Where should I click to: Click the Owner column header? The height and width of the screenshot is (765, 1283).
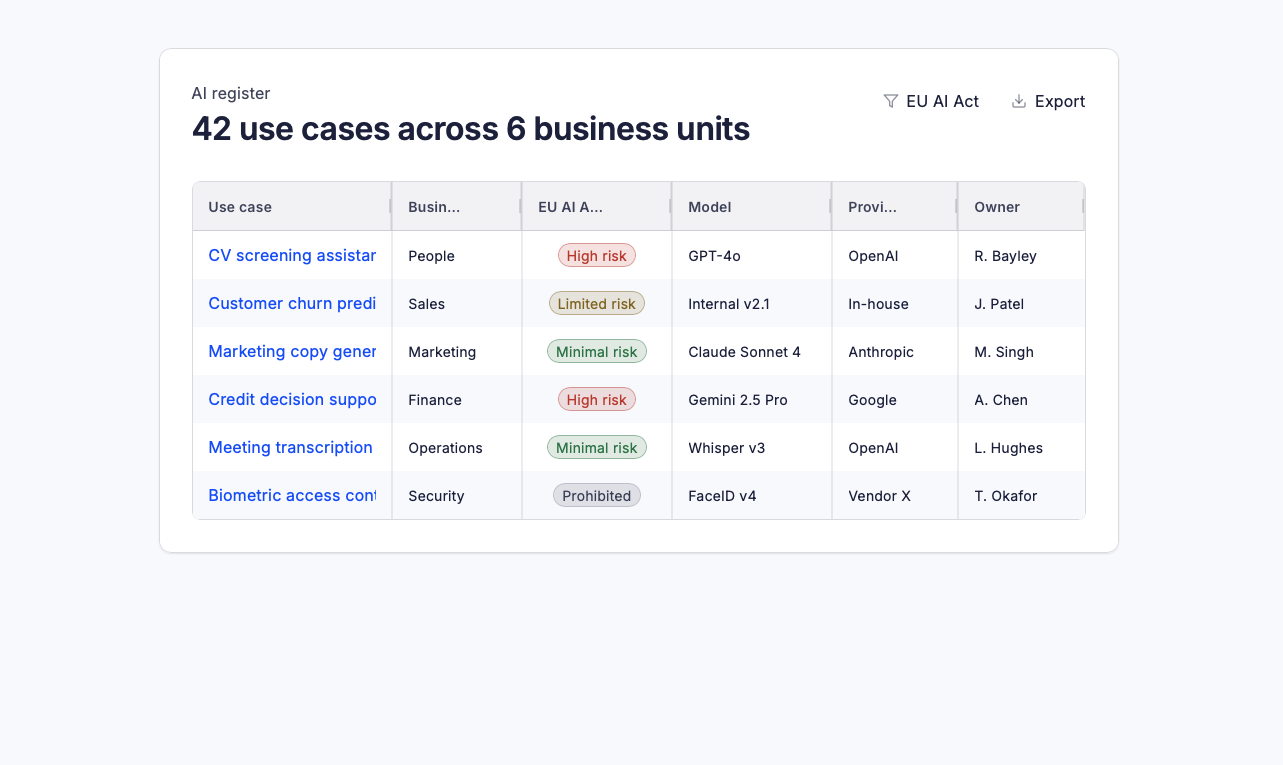tap(1021, 207)
